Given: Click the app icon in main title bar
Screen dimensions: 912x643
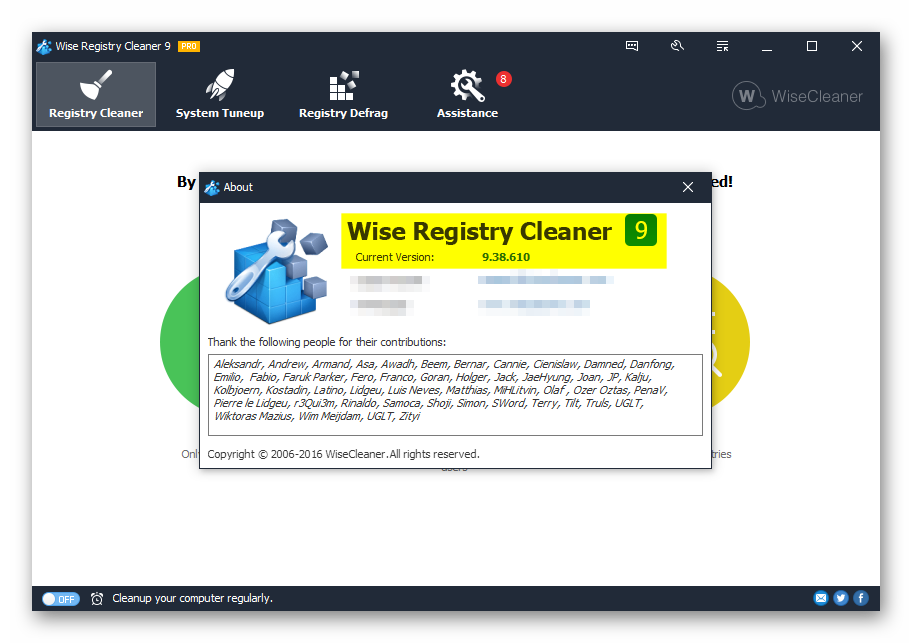Looking at the screenshot, I should (x=44, y=47).
